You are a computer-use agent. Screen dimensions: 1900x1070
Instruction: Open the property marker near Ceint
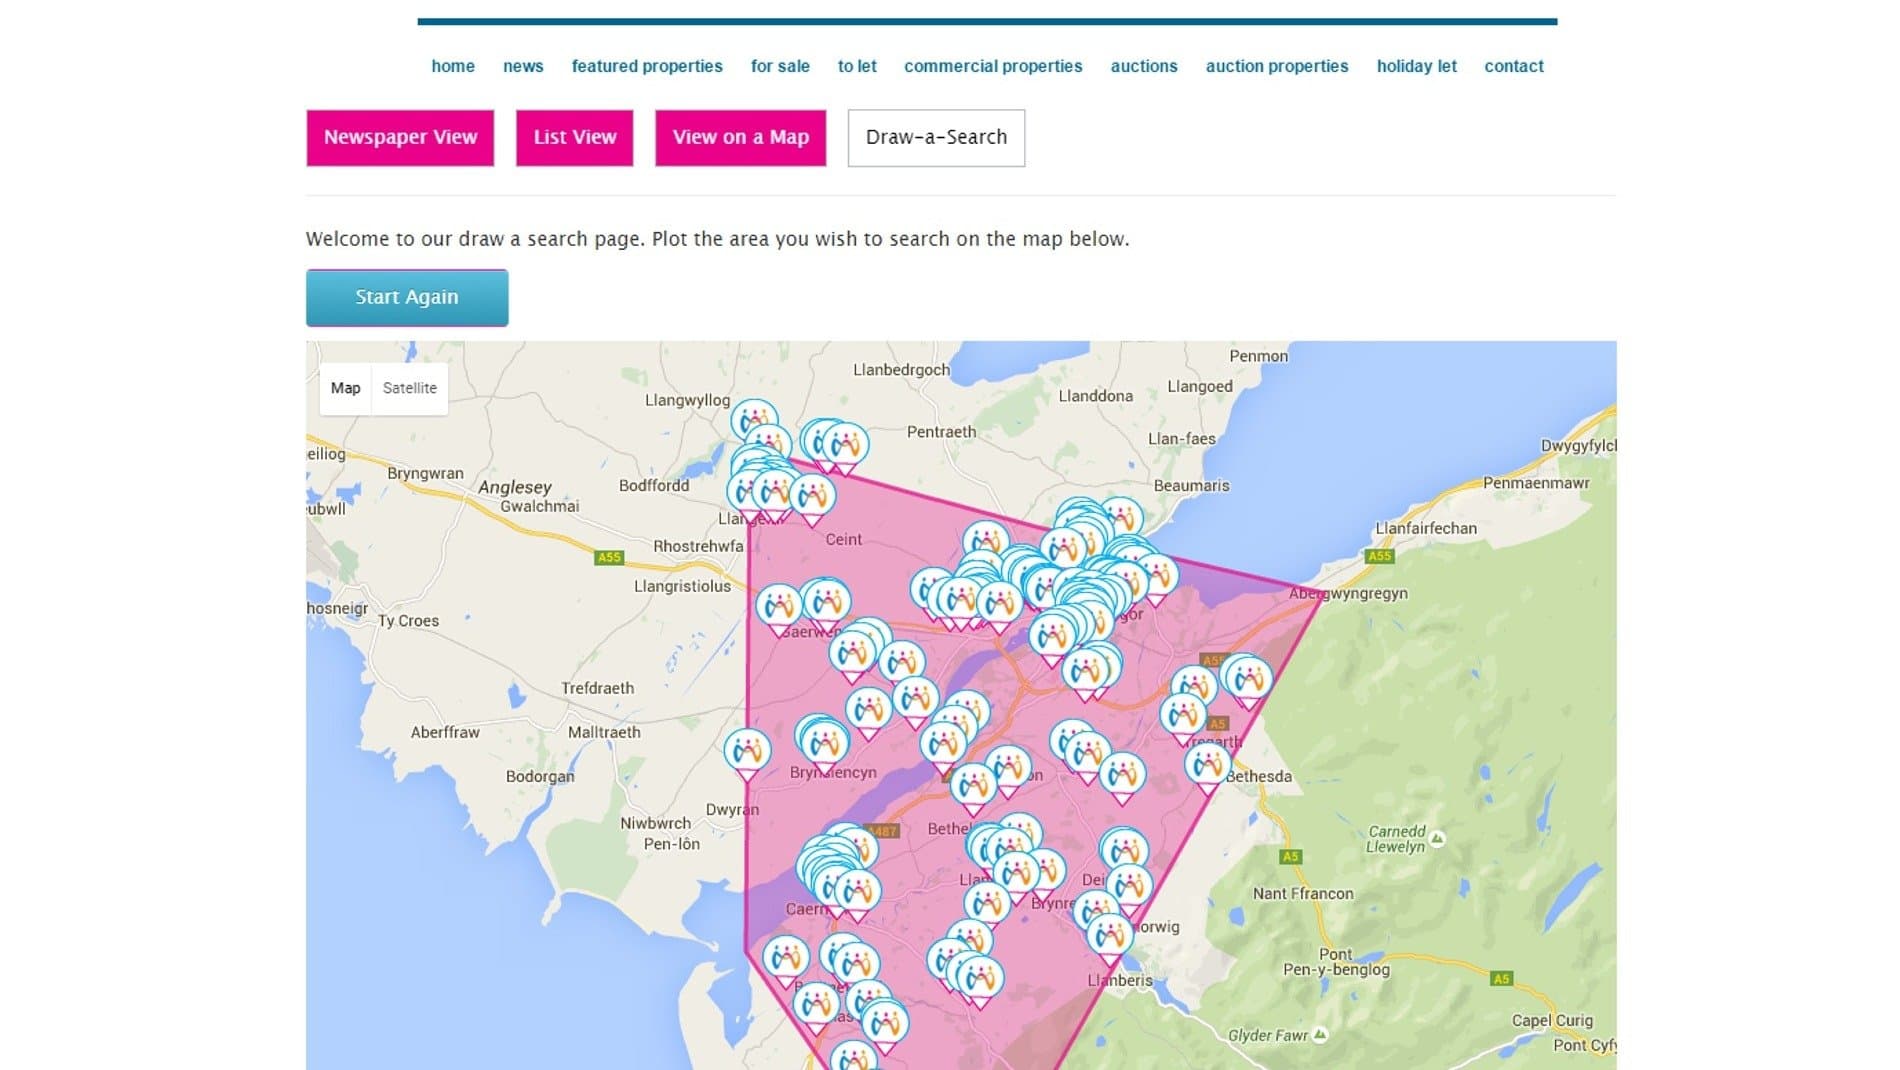pos(812,498)
